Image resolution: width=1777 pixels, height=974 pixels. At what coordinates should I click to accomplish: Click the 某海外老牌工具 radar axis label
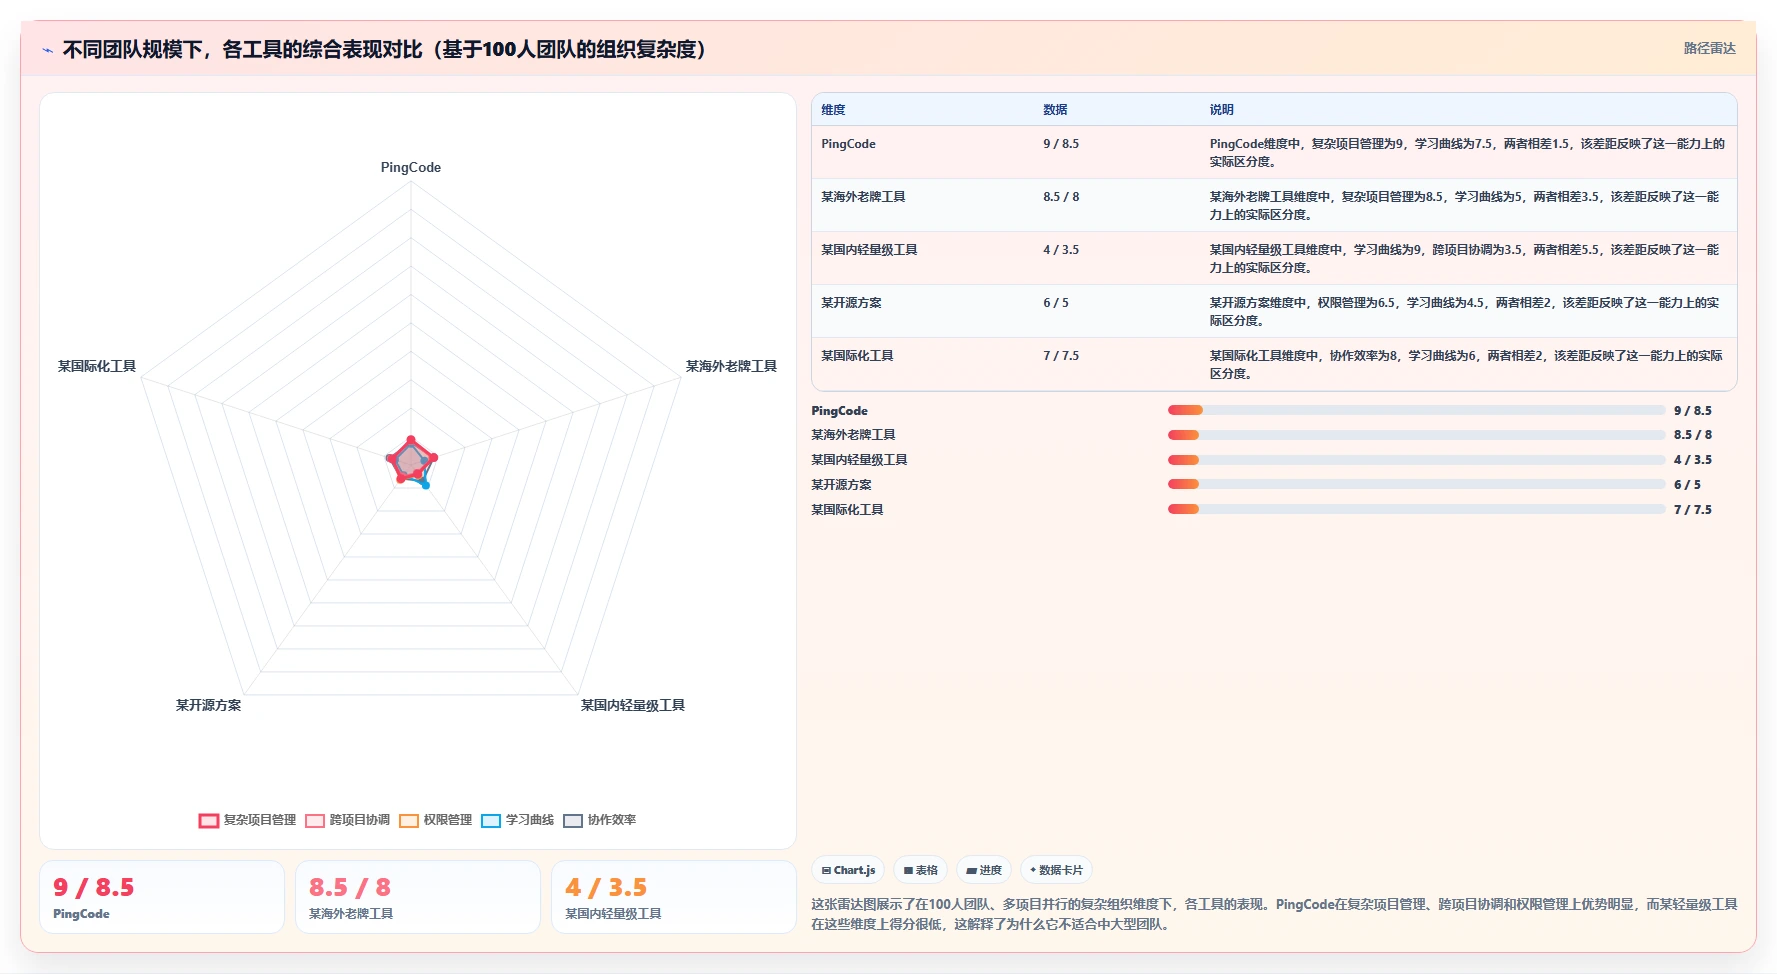pos(731,366)
